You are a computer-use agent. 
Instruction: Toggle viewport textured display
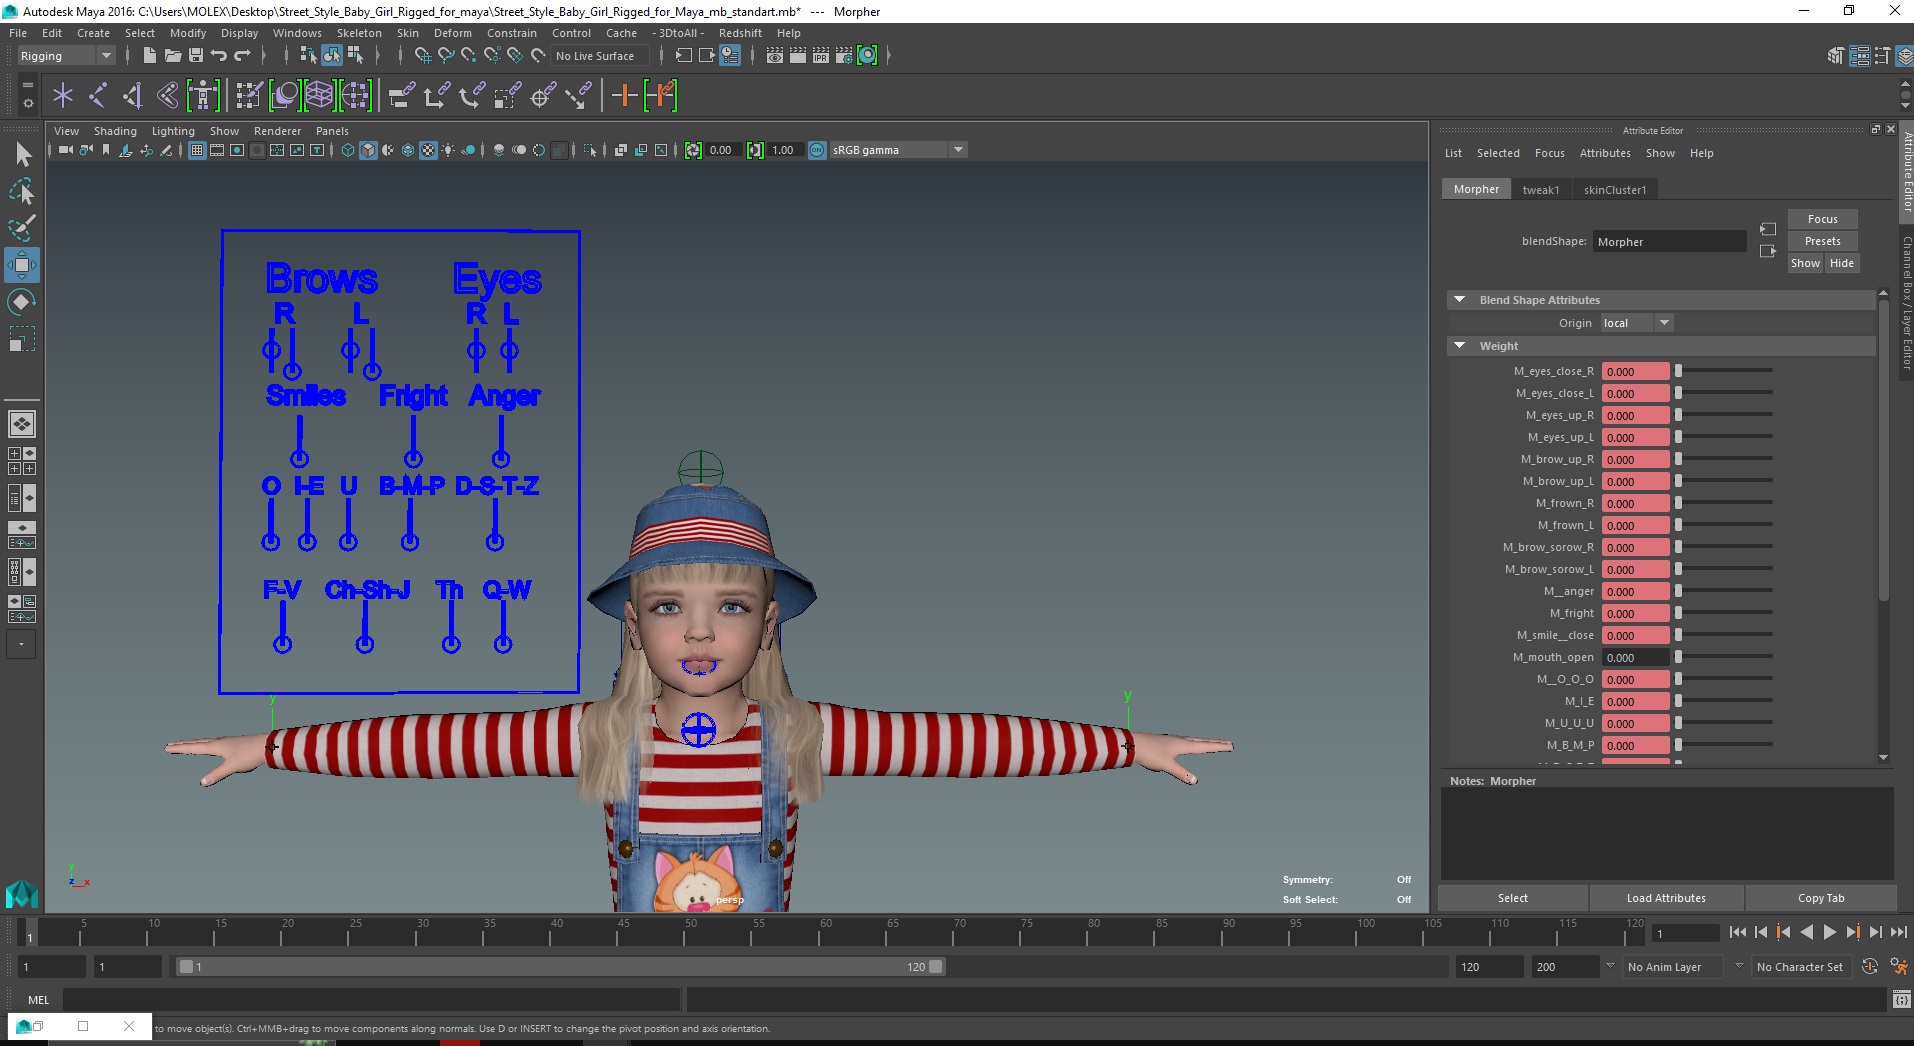click(x=428, y=150)
